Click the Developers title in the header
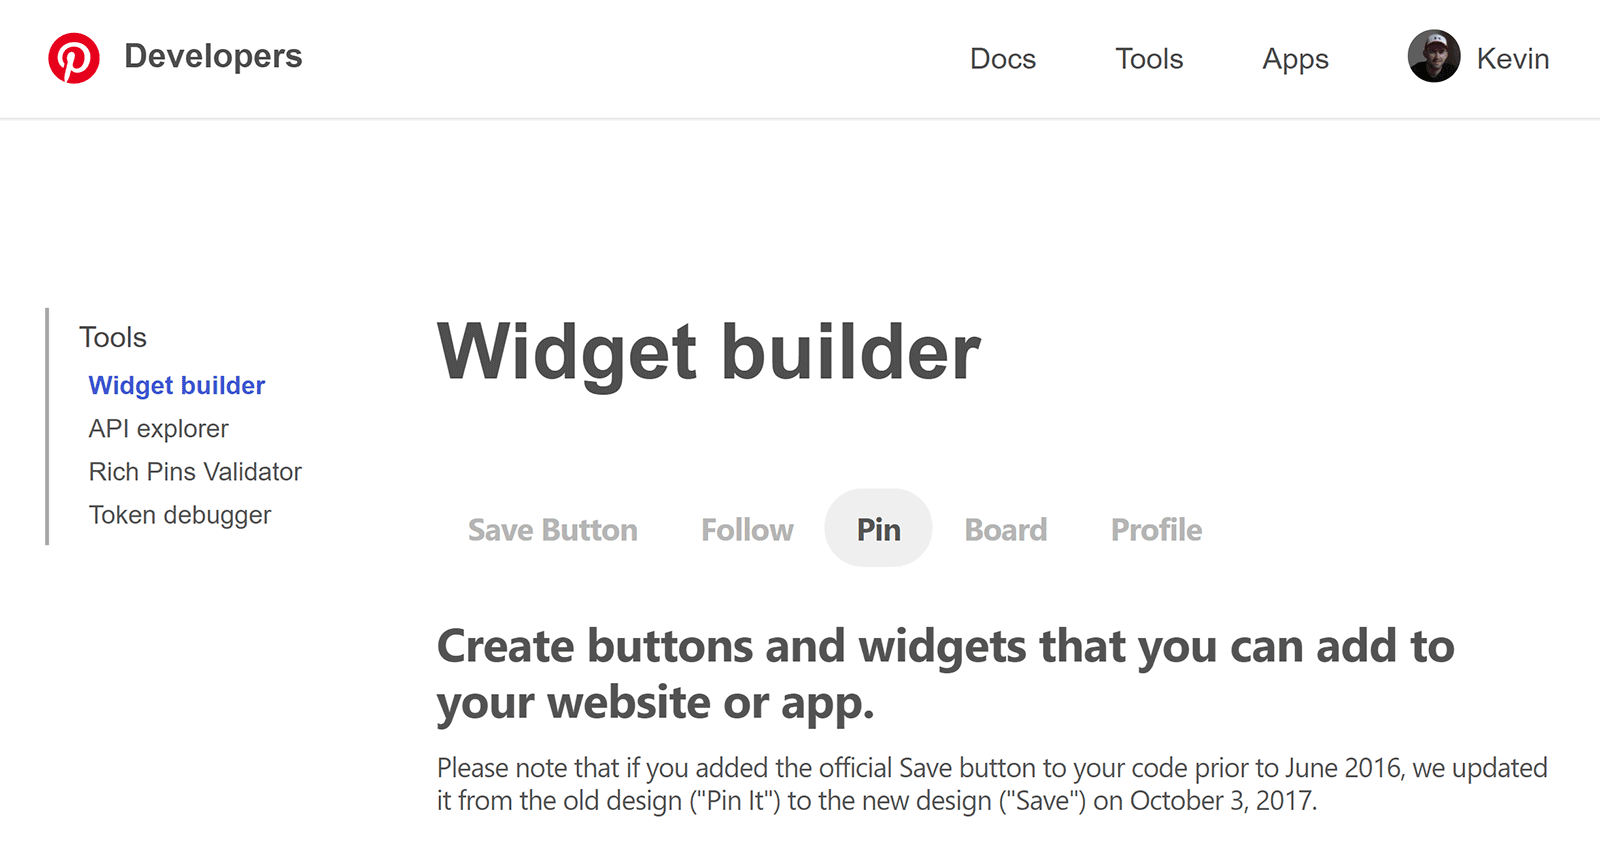 point(213,57)
